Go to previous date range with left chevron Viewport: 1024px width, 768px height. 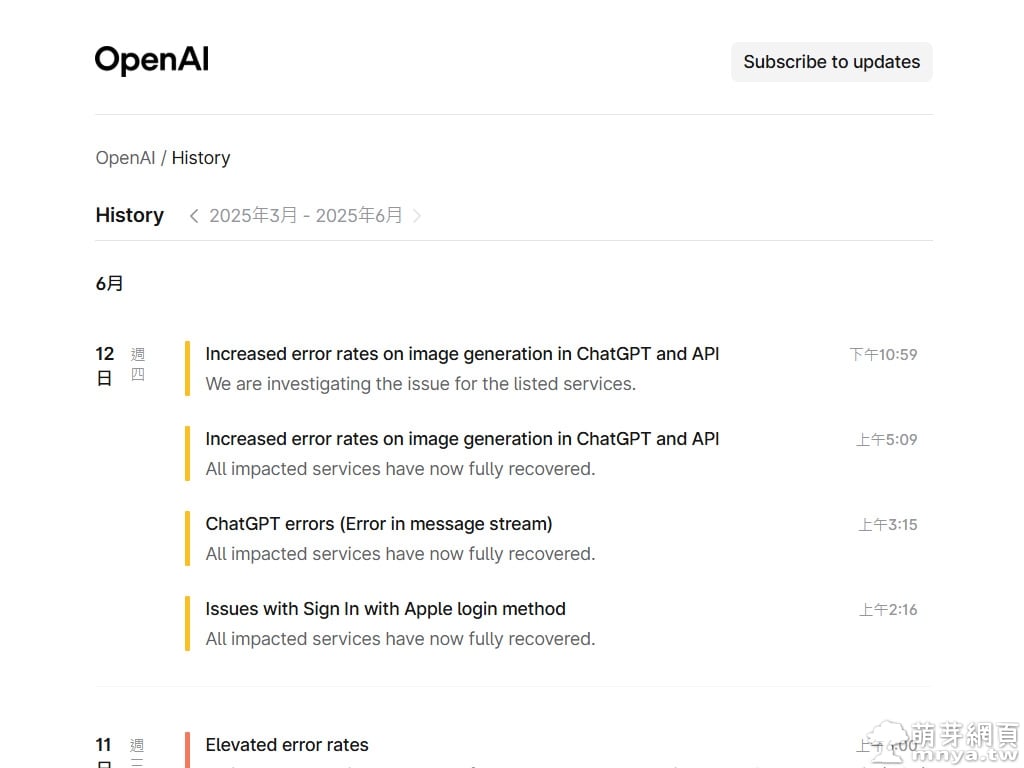pyautogui.click(x=194, y=216)
